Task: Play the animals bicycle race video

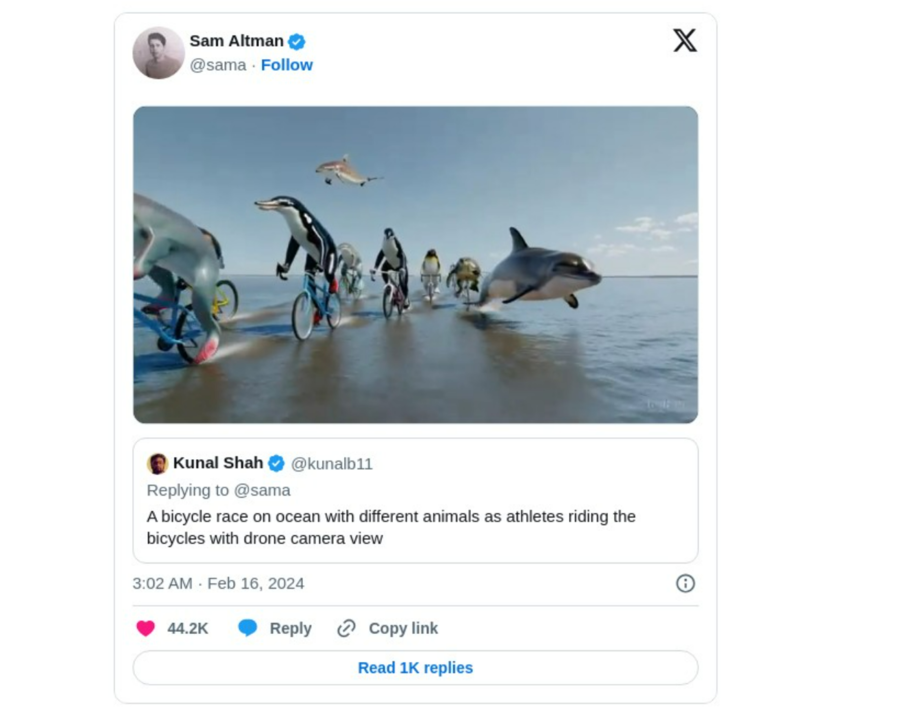Action: (416, 265)
